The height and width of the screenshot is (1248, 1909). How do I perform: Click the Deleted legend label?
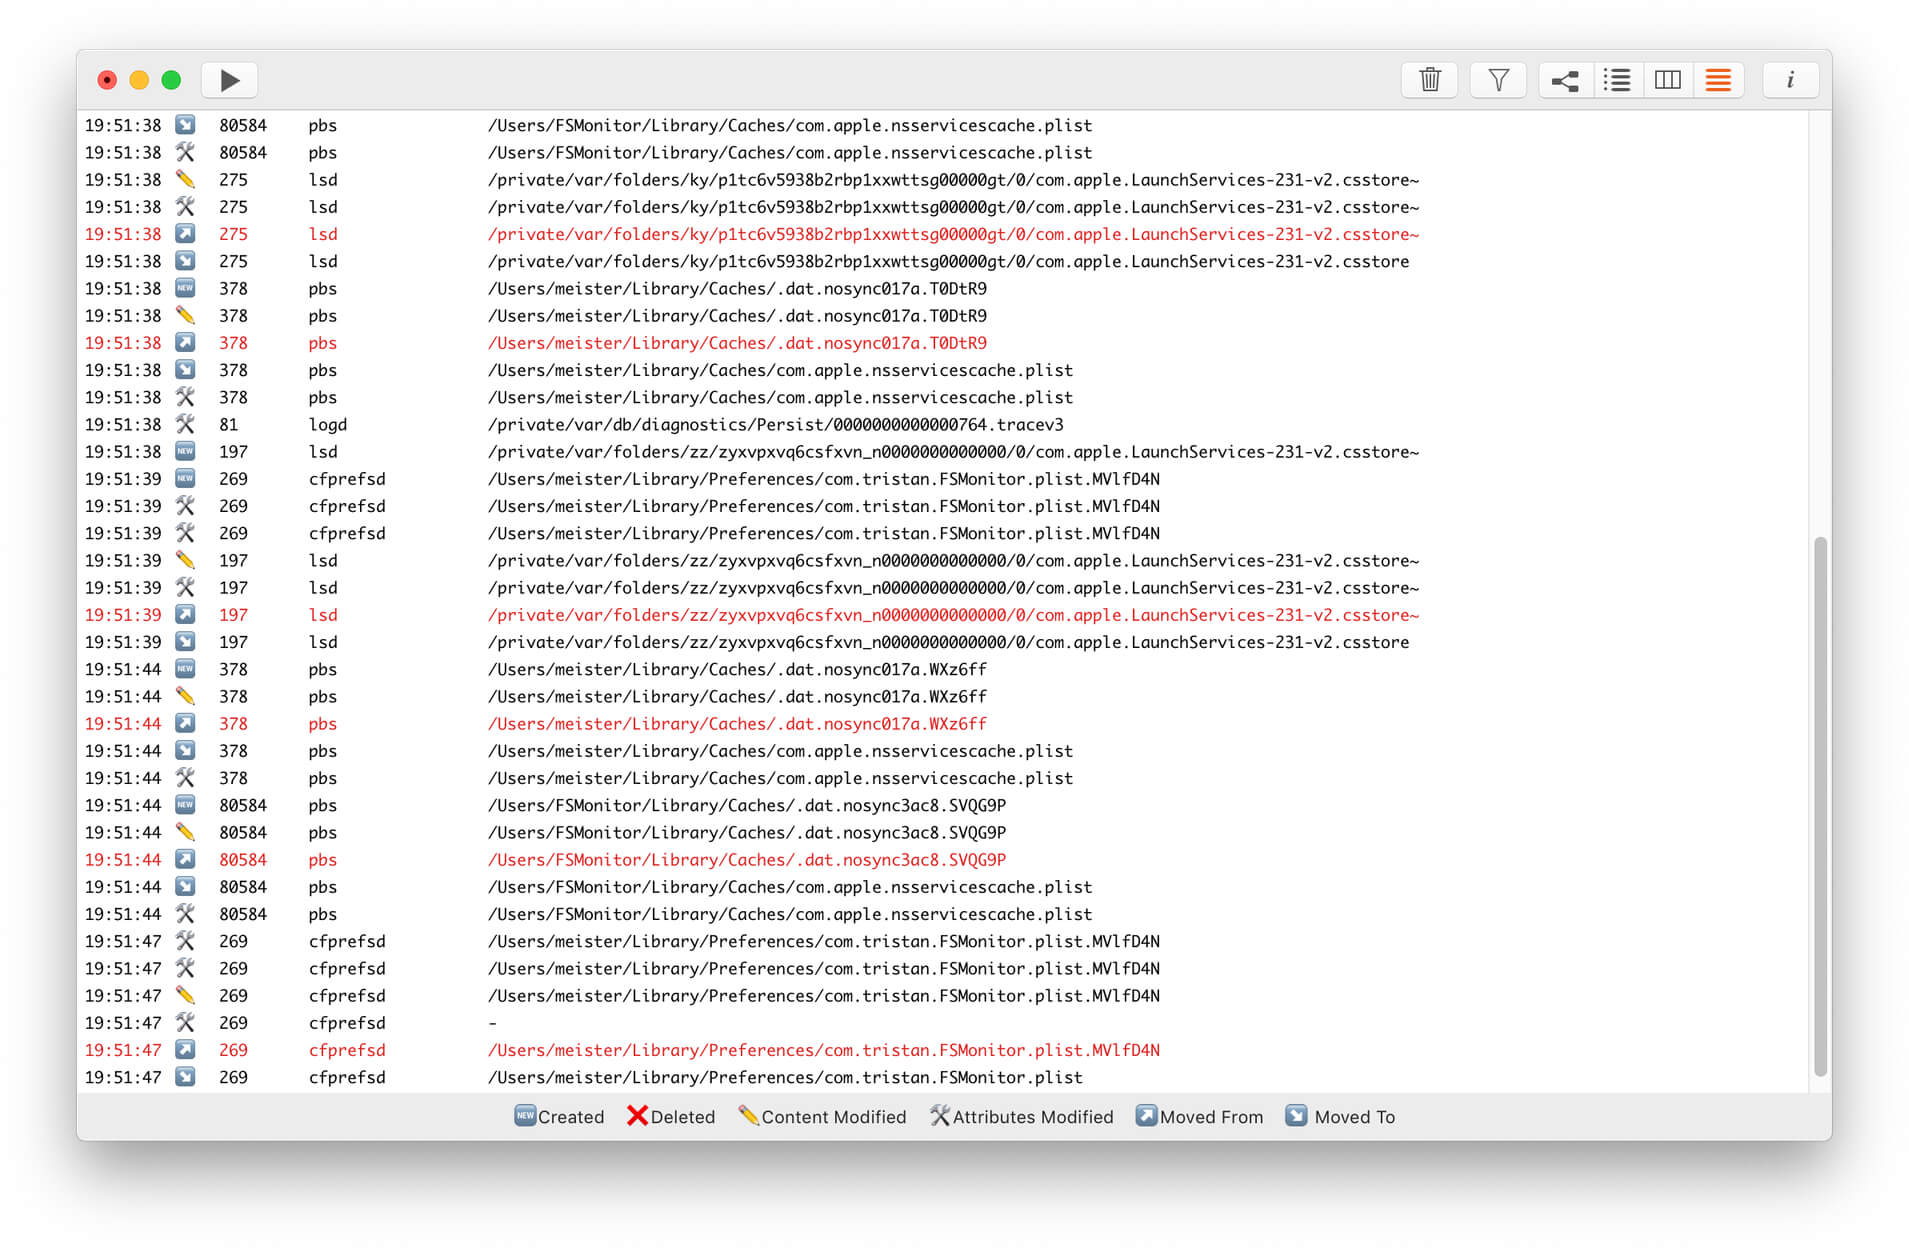(x=682, y=1117)
